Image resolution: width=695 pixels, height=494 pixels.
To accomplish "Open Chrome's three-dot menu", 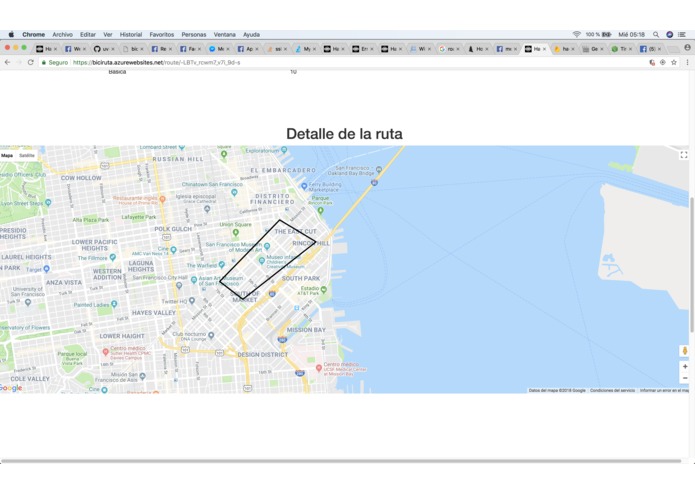I will point(687,62).
